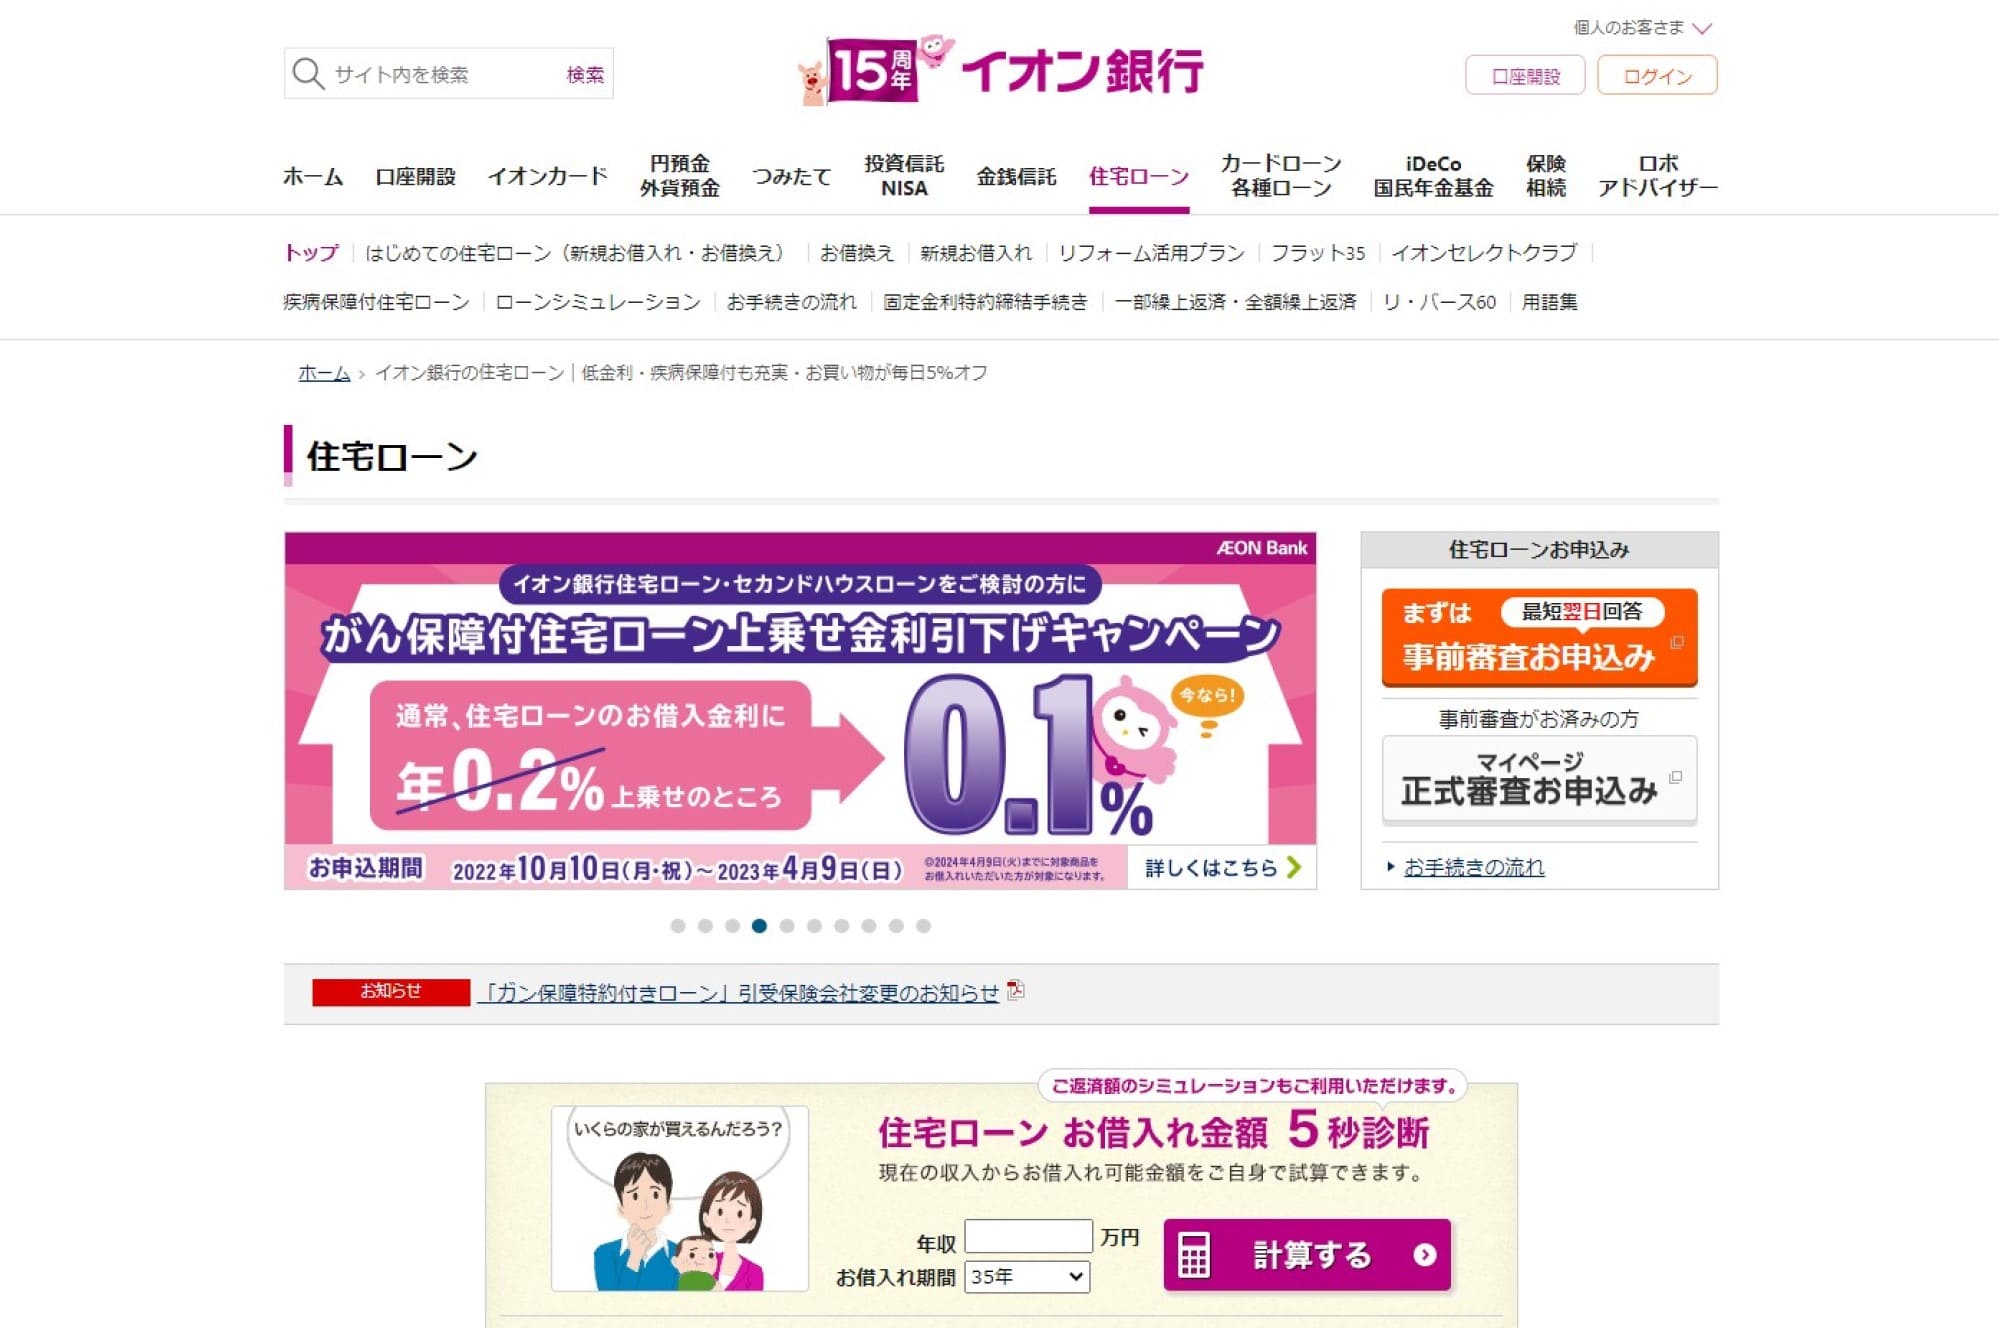Open the イオンカード nav item
This screenshot has height=1328, width=1999.
[548, 176]
